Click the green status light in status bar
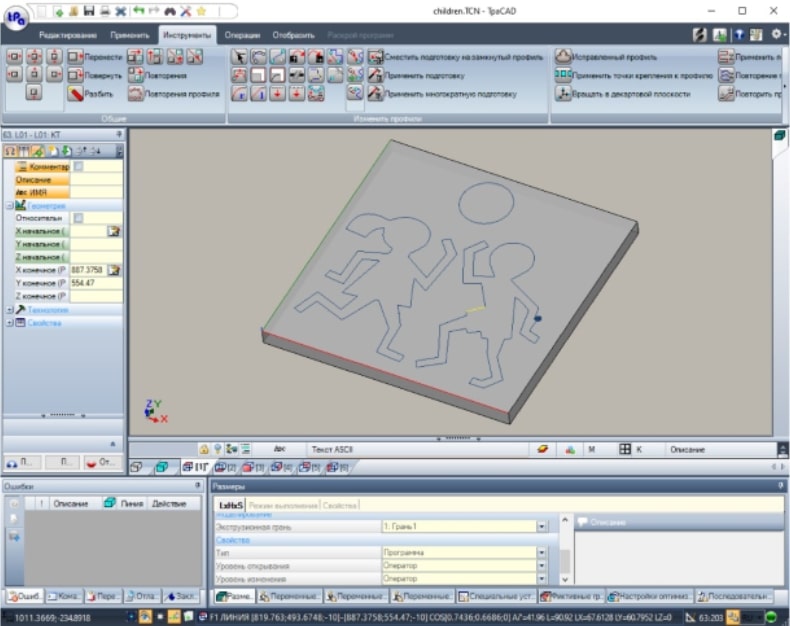 click(x=771, y=616)
